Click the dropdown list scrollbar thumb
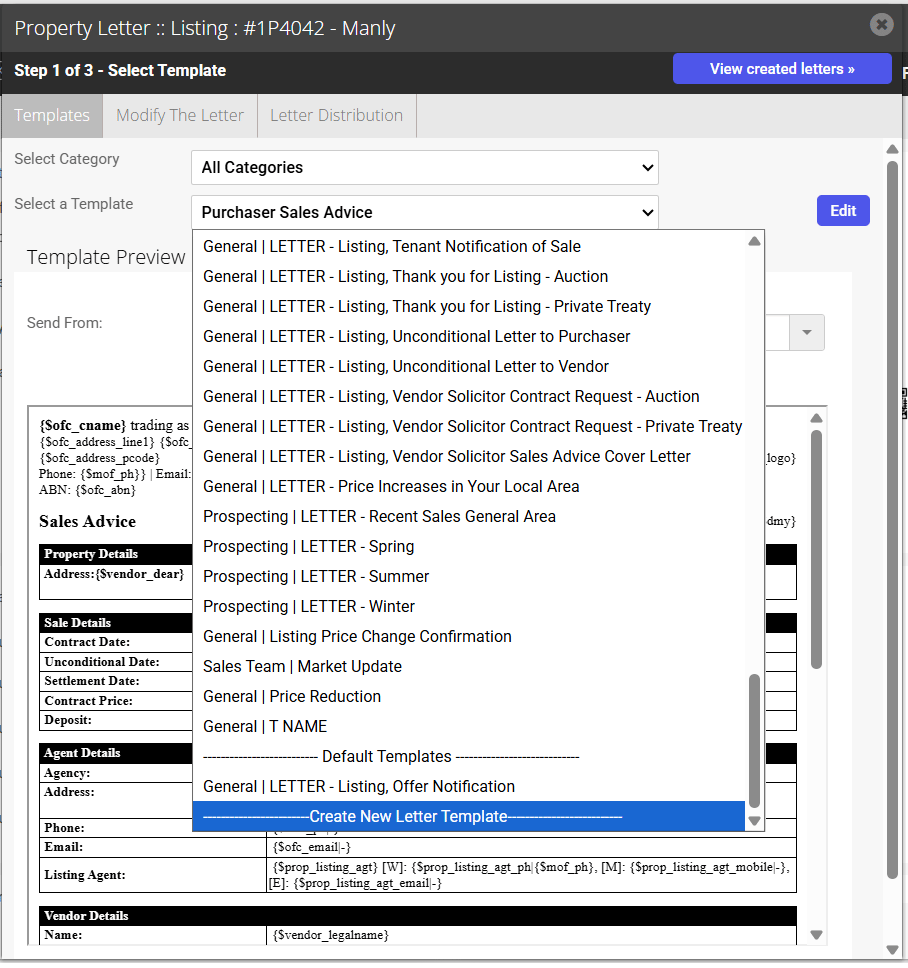The image size is (908, 968). coord(754,741)
